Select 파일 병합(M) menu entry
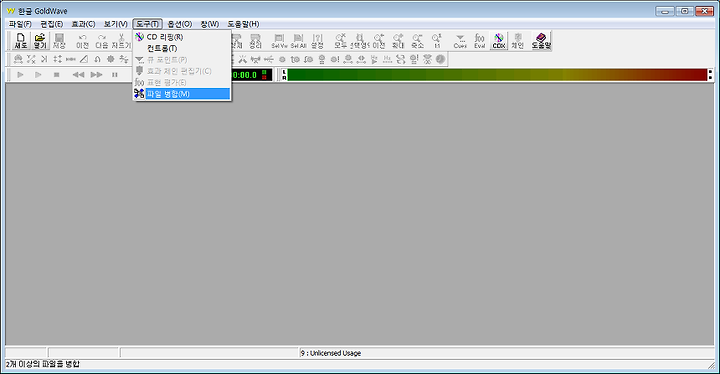The width and height of the screenshot is (720, 374). pos(182,94)
